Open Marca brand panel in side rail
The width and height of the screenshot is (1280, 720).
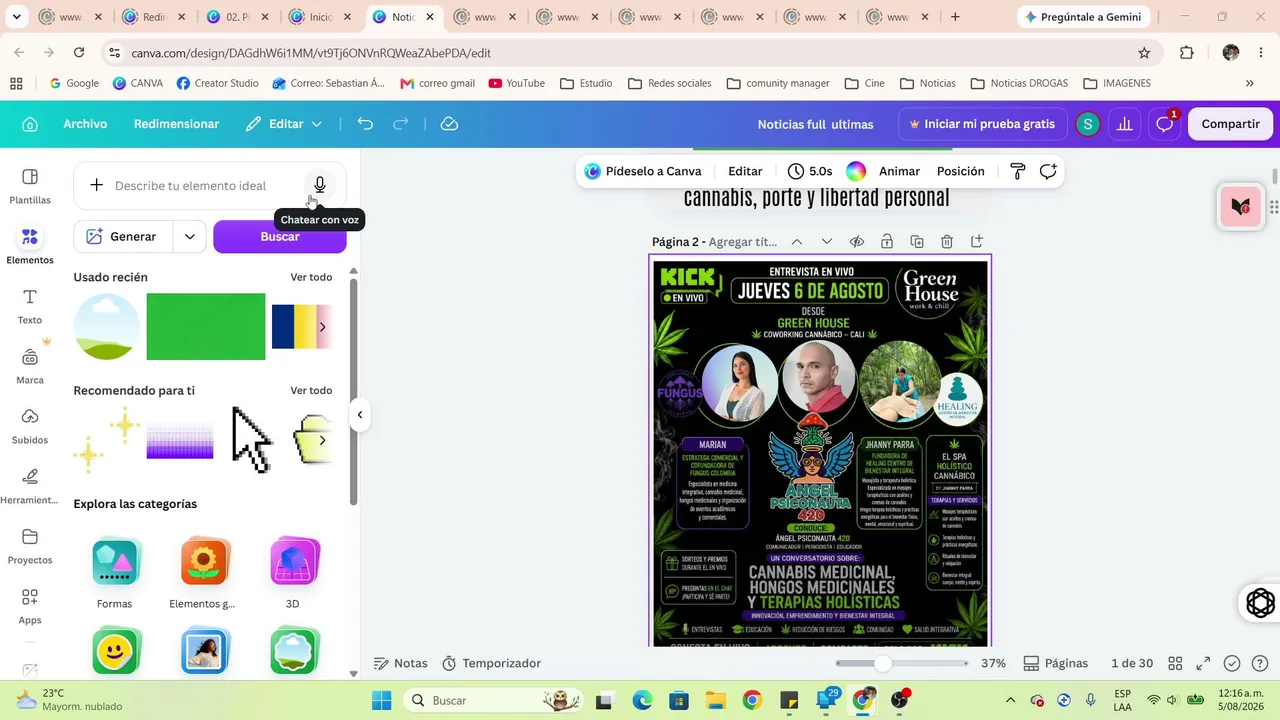point(30,366)
